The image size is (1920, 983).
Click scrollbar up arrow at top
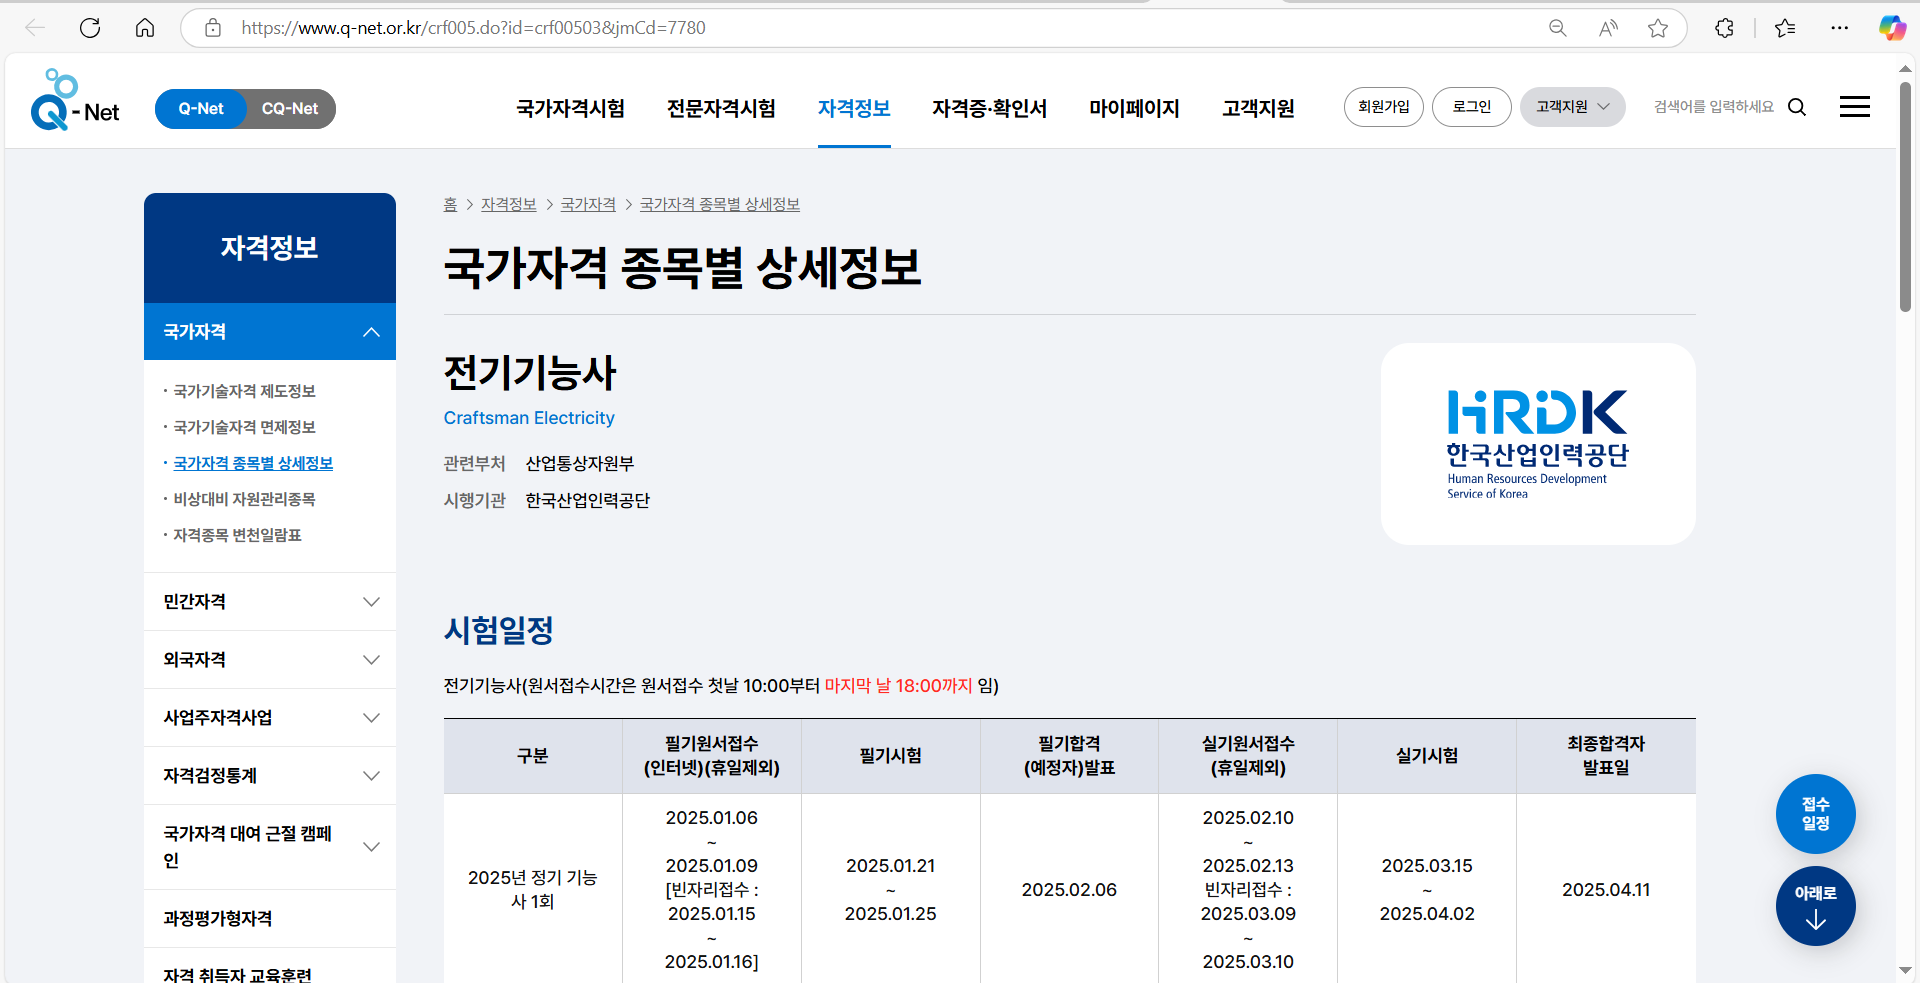(x=1906, y=69)
